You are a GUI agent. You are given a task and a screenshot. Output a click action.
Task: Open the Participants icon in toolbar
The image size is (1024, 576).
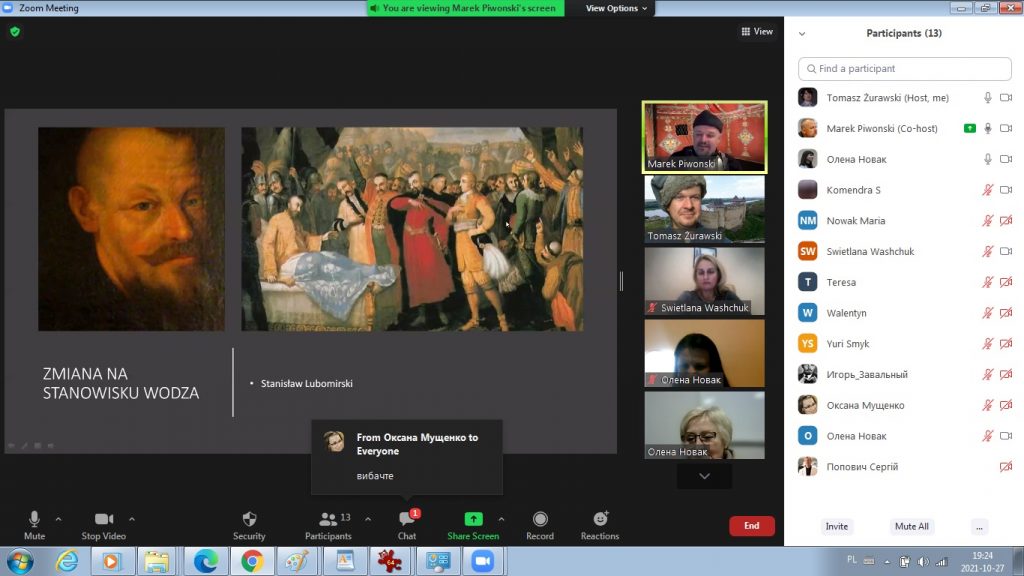pos(327,519)
